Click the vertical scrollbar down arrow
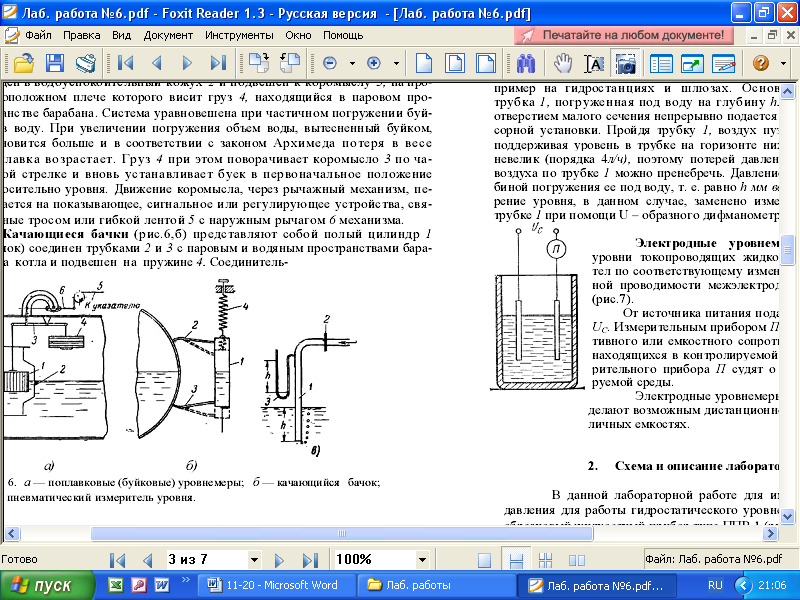This screenshot has height=600, width=800. click(787, 515)
